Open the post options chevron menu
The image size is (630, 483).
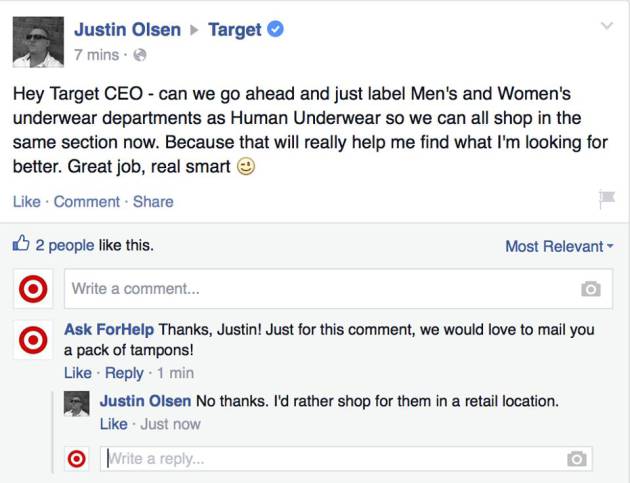pyautogui.click(x=606, y=26)
